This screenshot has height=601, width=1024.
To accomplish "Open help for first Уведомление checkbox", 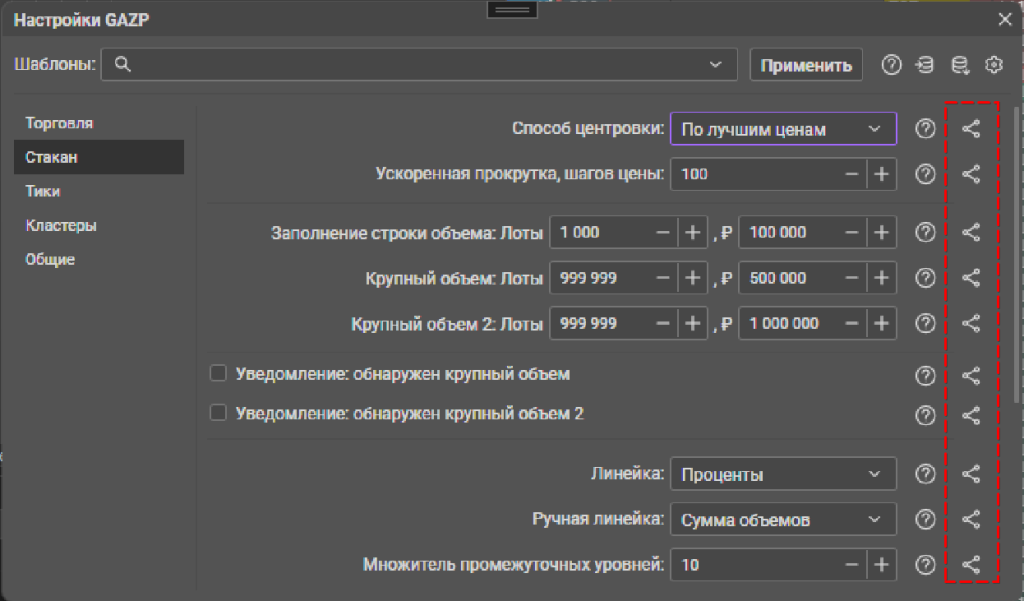I will click(925, 376).
